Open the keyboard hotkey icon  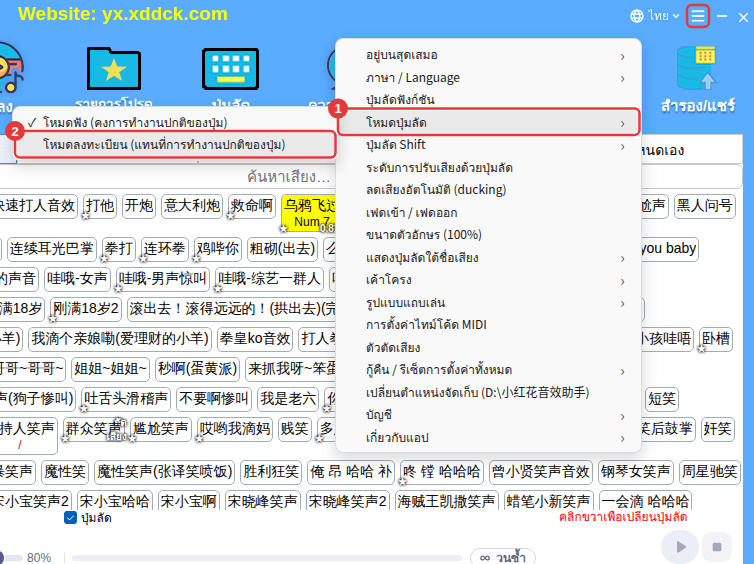230,69
